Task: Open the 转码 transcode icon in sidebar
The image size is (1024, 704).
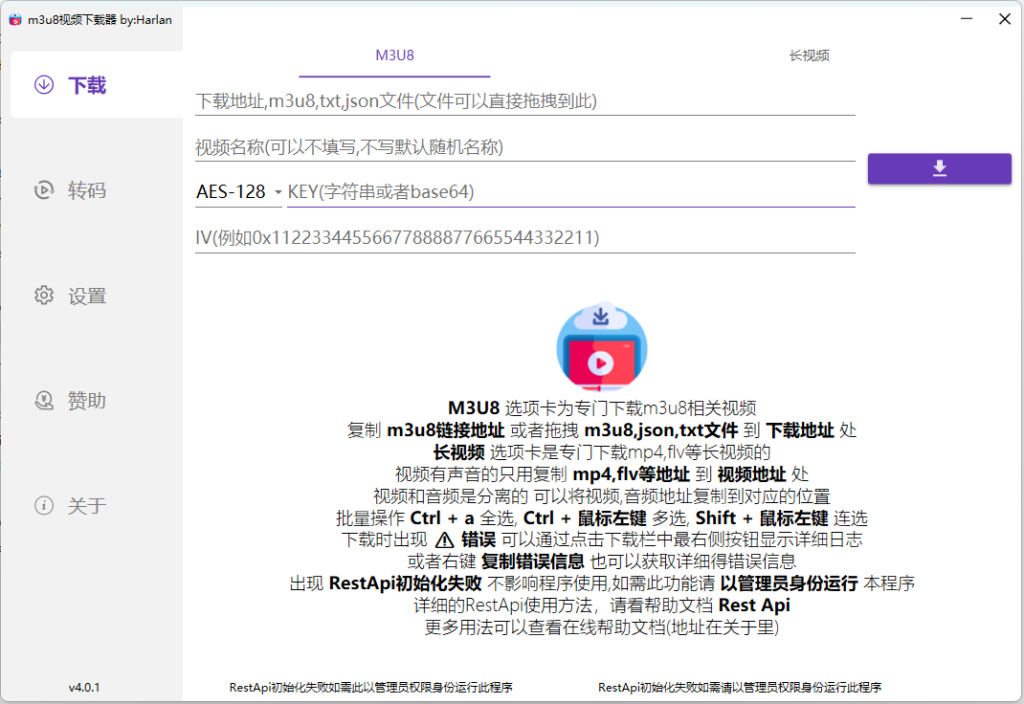Action: 43,190
